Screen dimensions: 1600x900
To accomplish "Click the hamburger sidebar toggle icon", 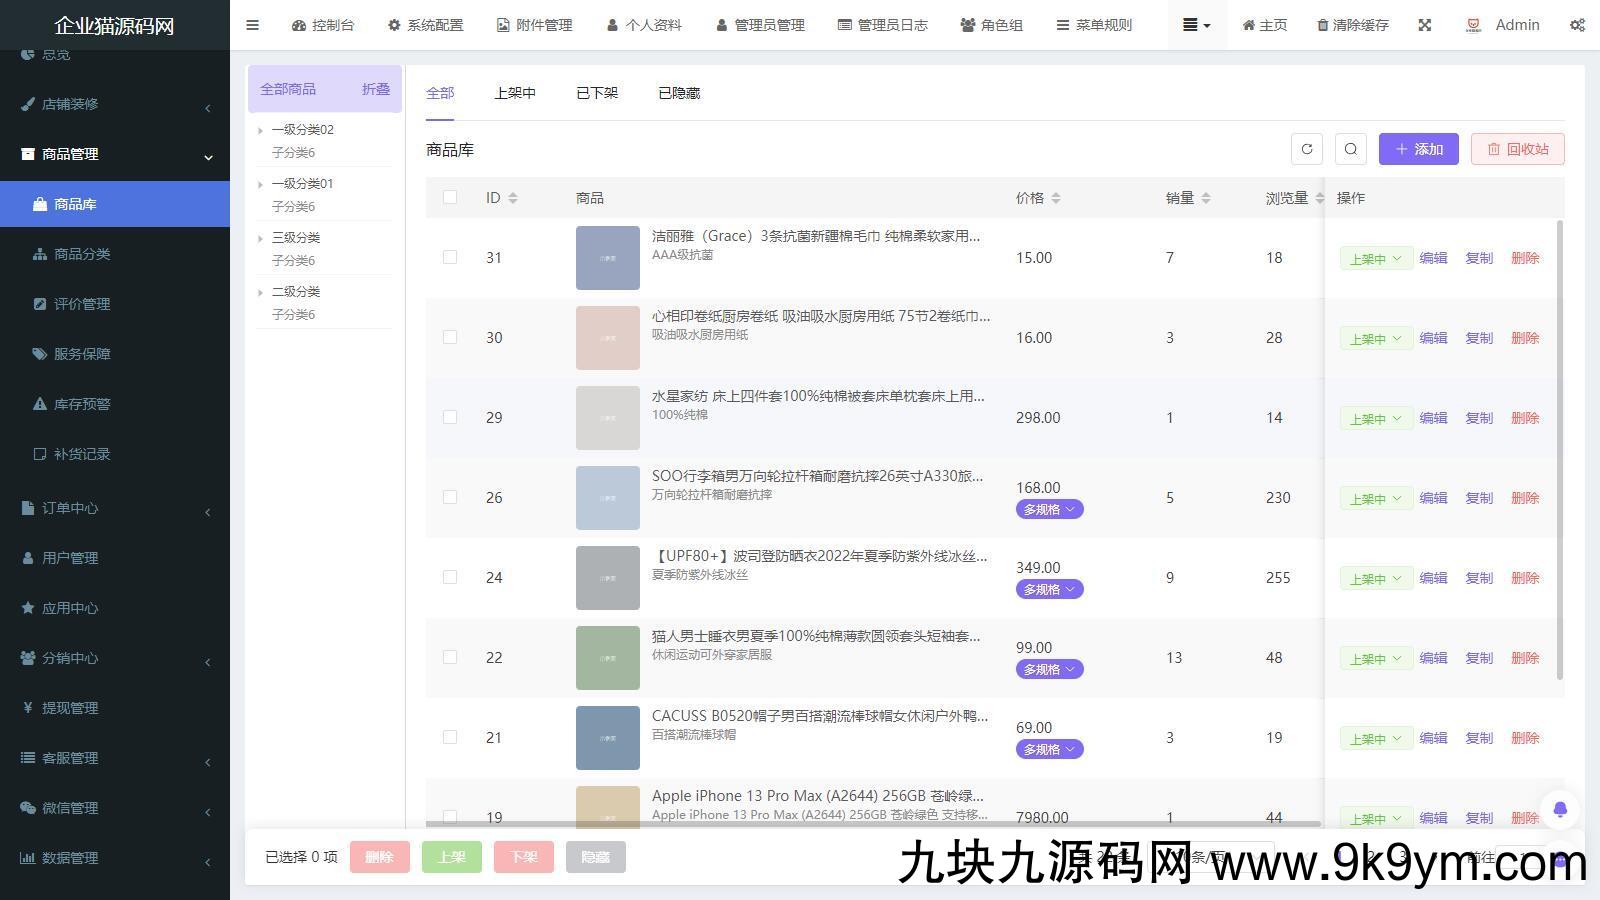I will (x=252, y=25).
